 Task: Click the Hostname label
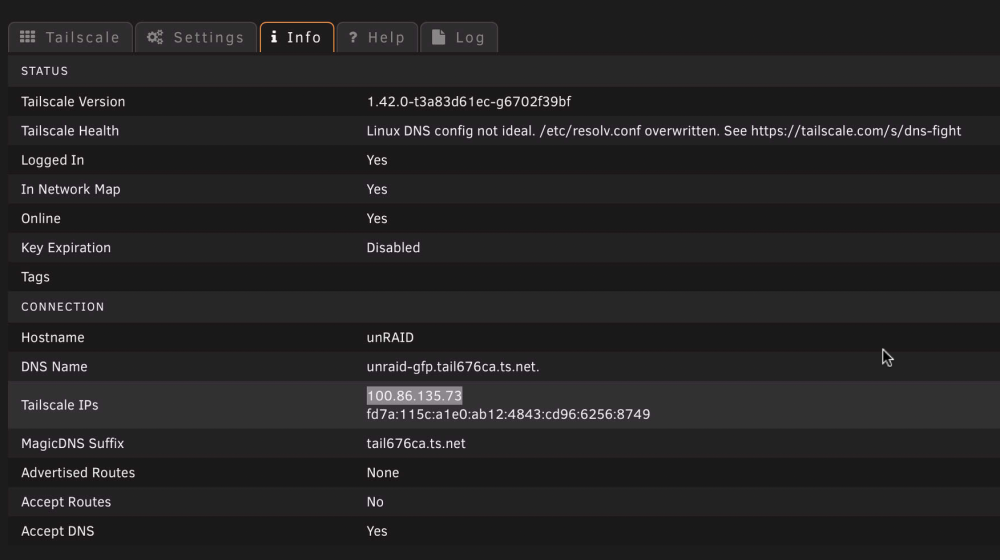[x=52, y=337]
